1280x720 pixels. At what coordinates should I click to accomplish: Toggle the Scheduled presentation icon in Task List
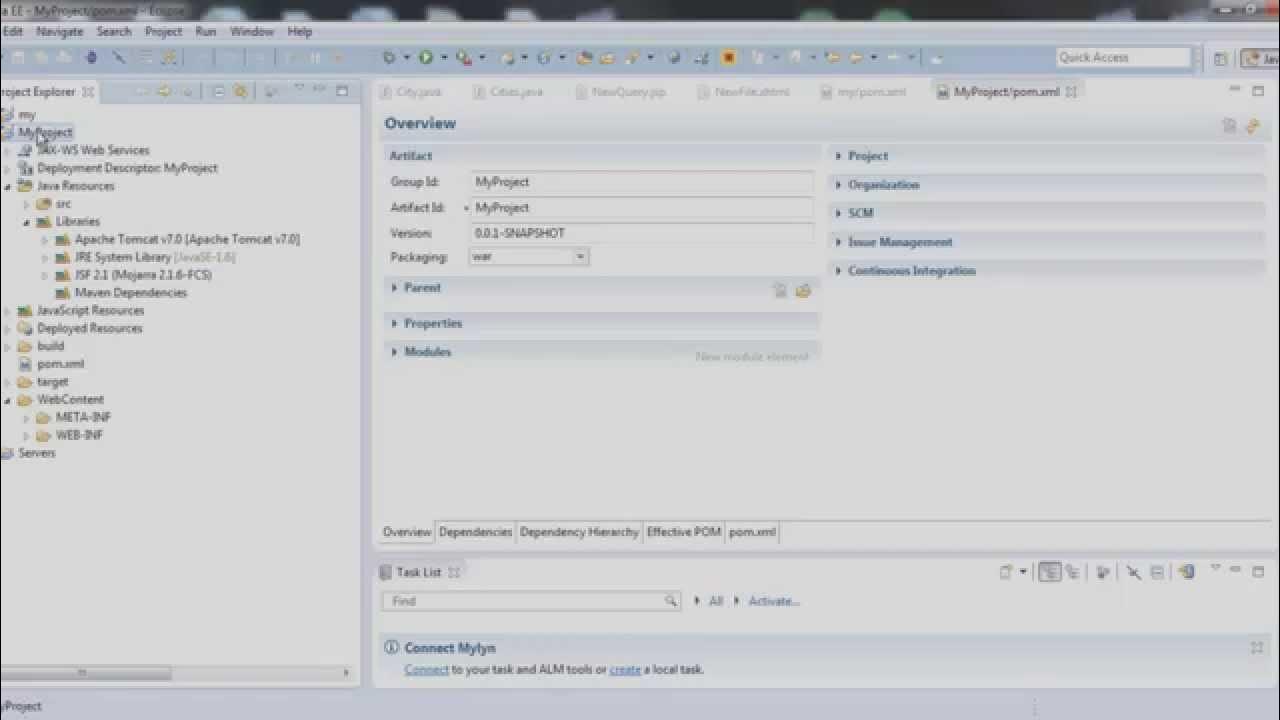tap(1073, 572)
